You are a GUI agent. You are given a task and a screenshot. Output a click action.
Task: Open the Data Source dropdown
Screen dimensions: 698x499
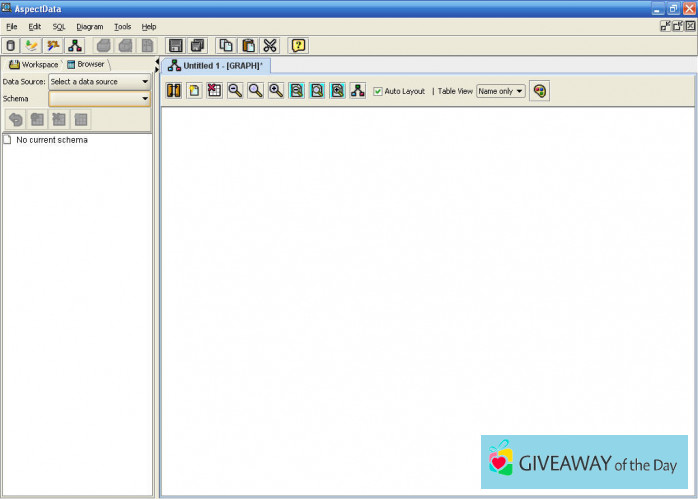point(99,81)
